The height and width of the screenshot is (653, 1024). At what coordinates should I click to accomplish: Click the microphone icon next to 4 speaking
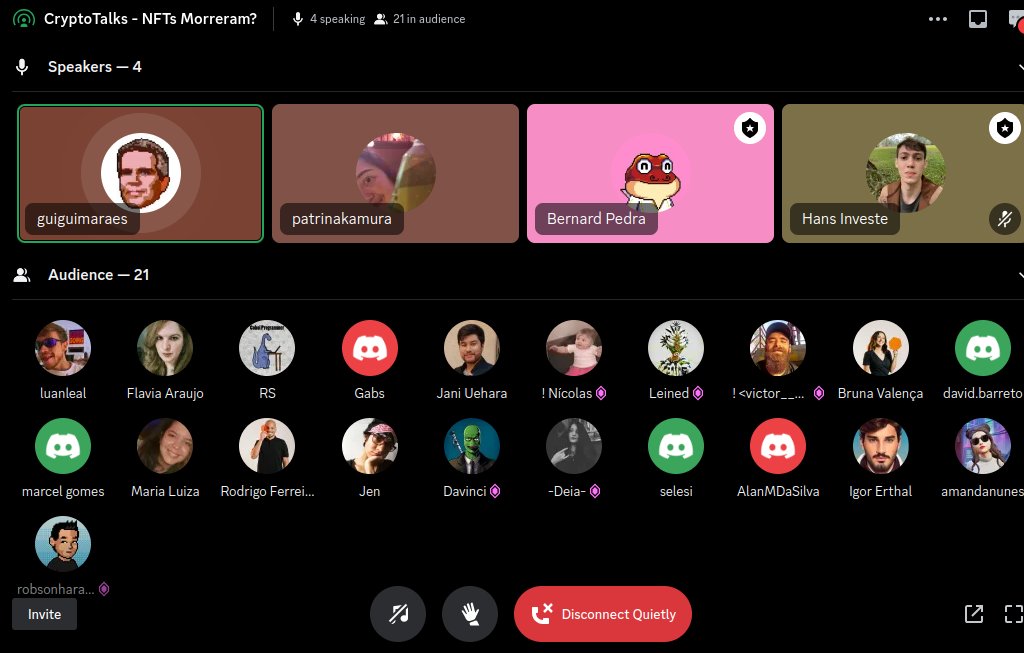click(x=298, y=19)
